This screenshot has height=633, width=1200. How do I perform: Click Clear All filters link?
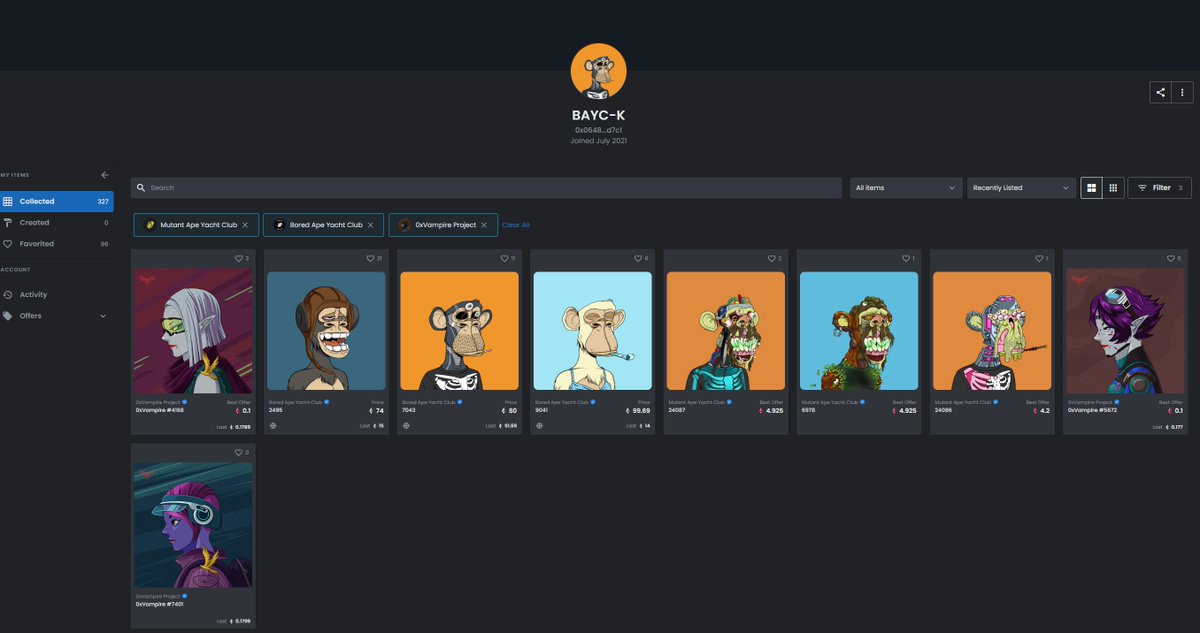[516, 225]
